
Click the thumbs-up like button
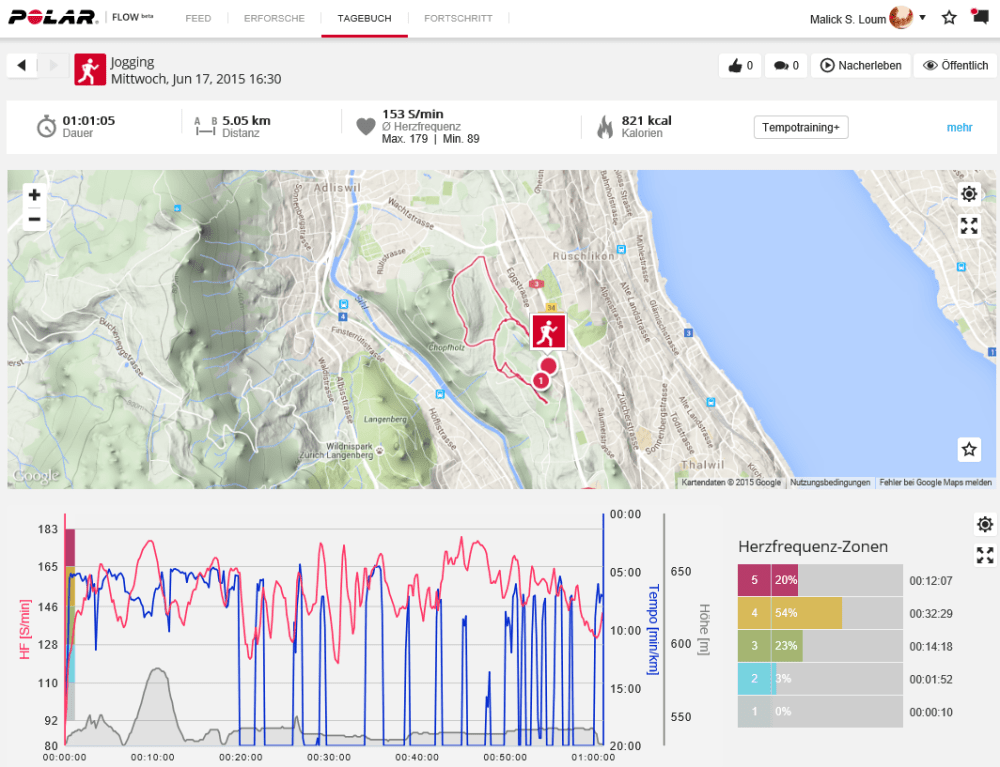coord(740,66)
